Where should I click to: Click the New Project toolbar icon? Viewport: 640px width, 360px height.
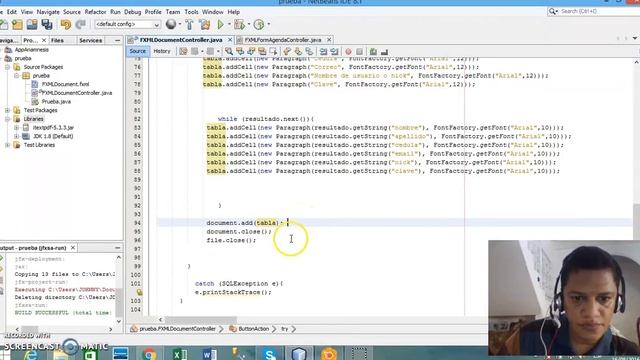click(x=17, y=24)
